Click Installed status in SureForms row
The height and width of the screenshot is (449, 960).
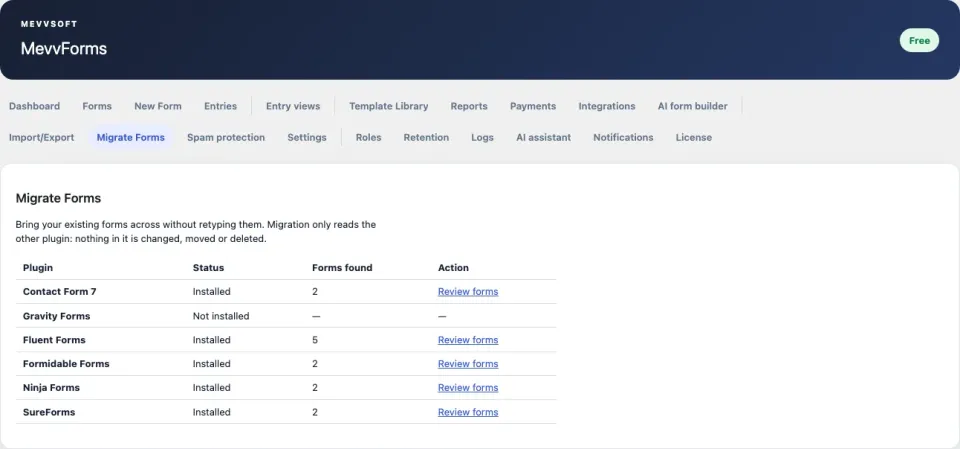pyautogui.click(x=212, y=412)
